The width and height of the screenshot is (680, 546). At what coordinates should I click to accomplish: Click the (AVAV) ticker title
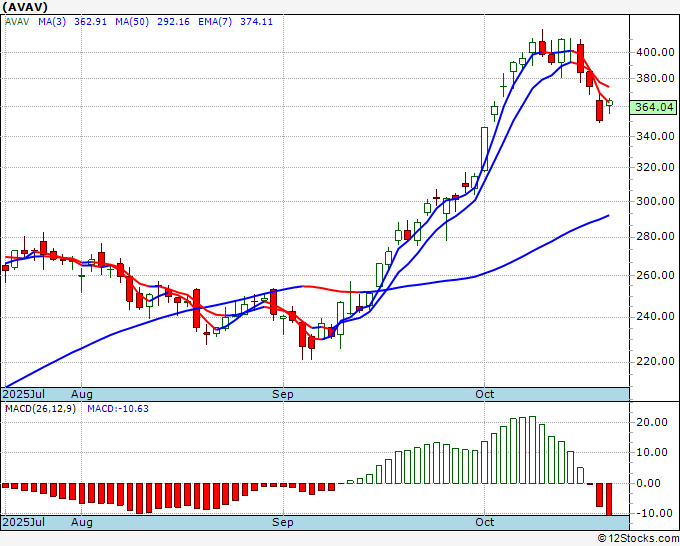[25, 7]
